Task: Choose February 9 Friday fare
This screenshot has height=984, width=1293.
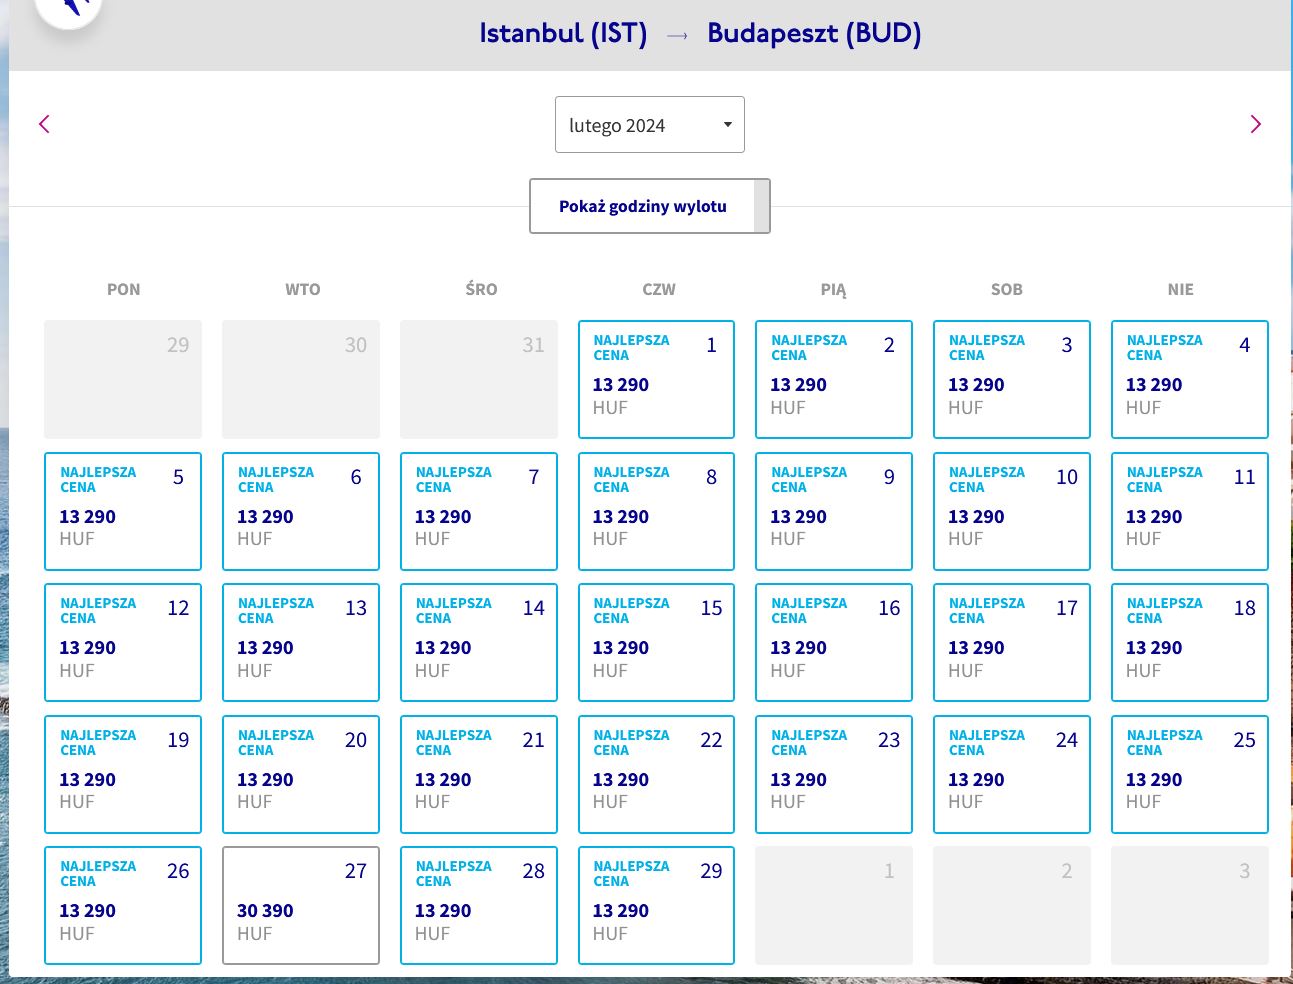Action: click(834, 511)
